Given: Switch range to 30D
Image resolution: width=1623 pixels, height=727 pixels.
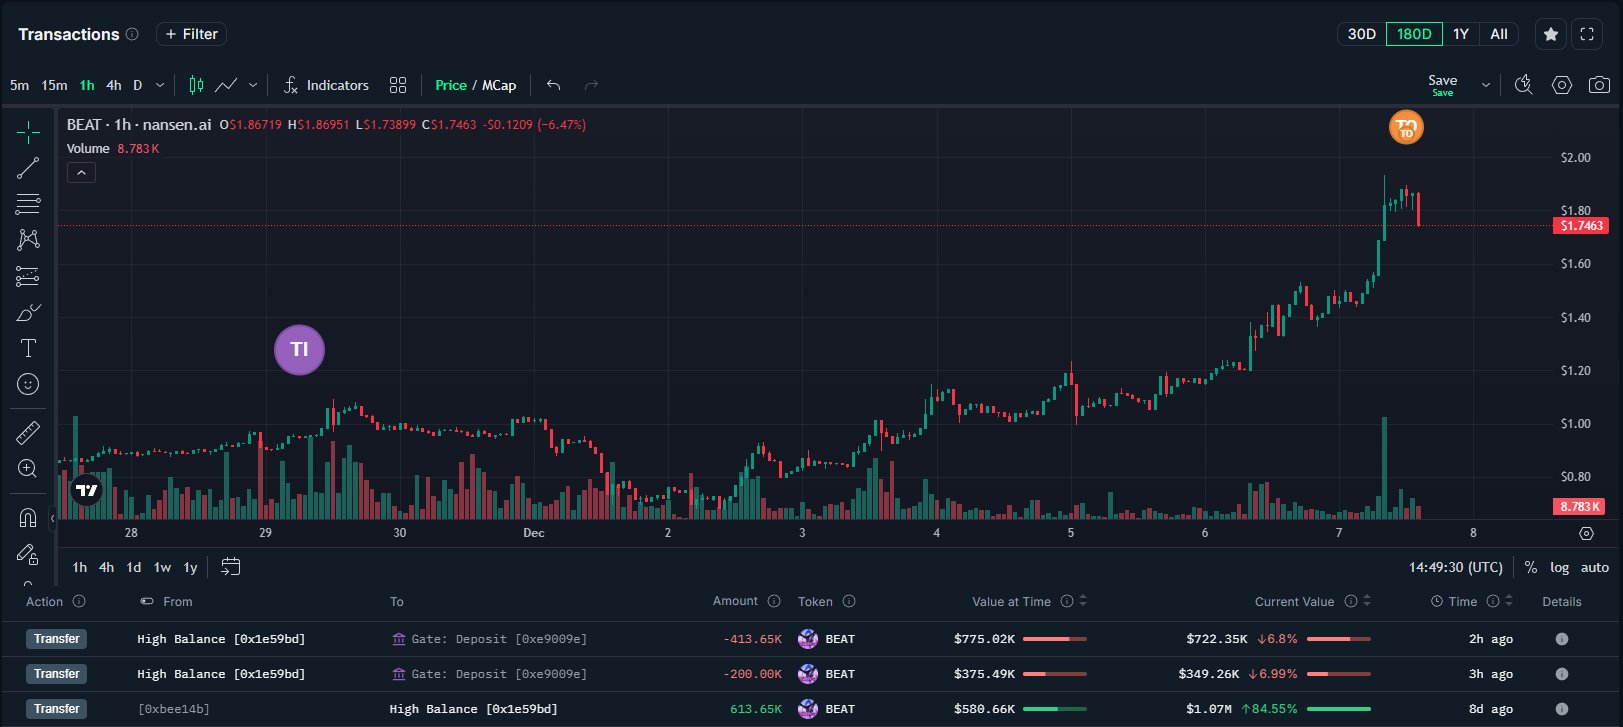Looking at the screenshot, I should pyautogui.click(x=1361, y=34).
